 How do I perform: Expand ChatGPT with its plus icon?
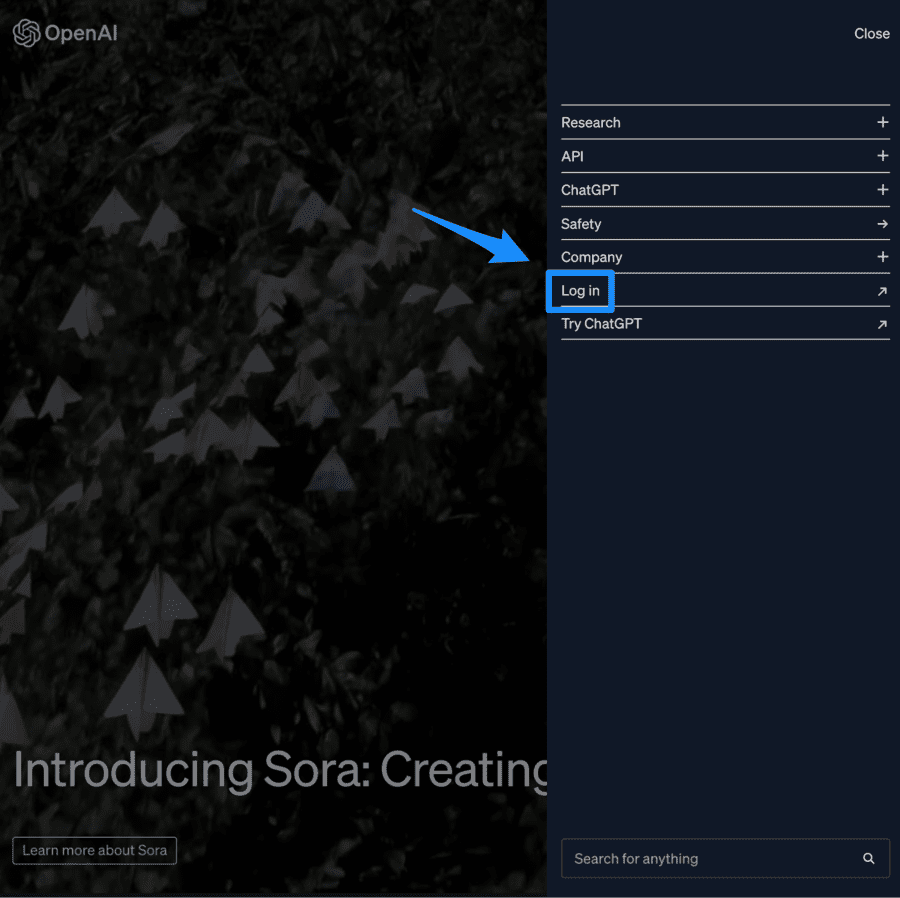883,189
